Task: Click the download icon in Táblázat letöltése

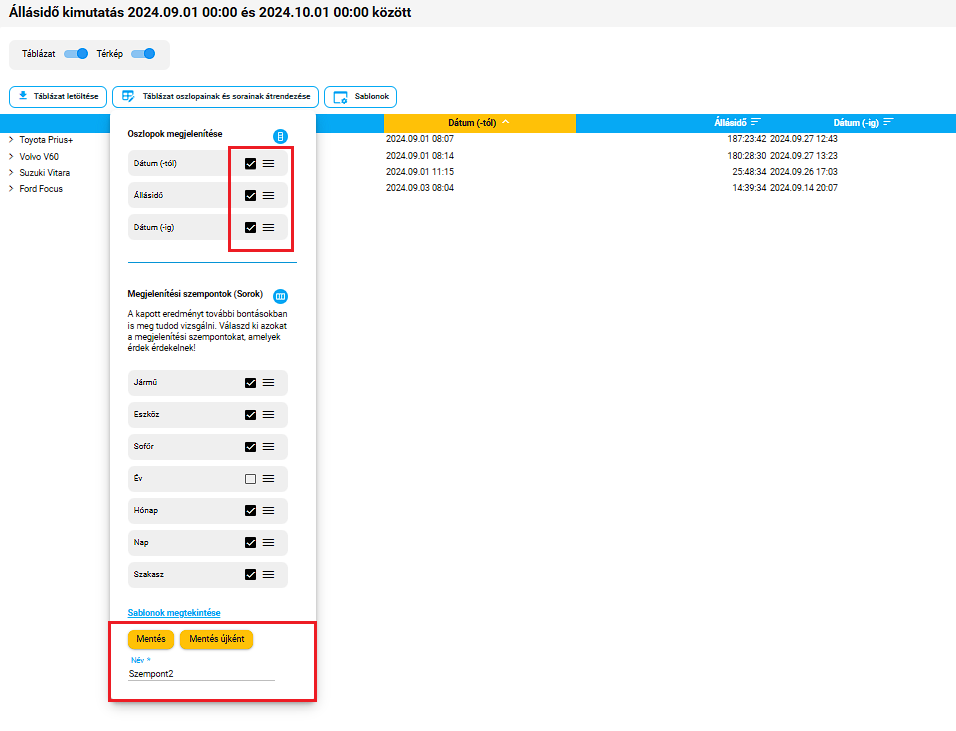Action: point(23,97)
